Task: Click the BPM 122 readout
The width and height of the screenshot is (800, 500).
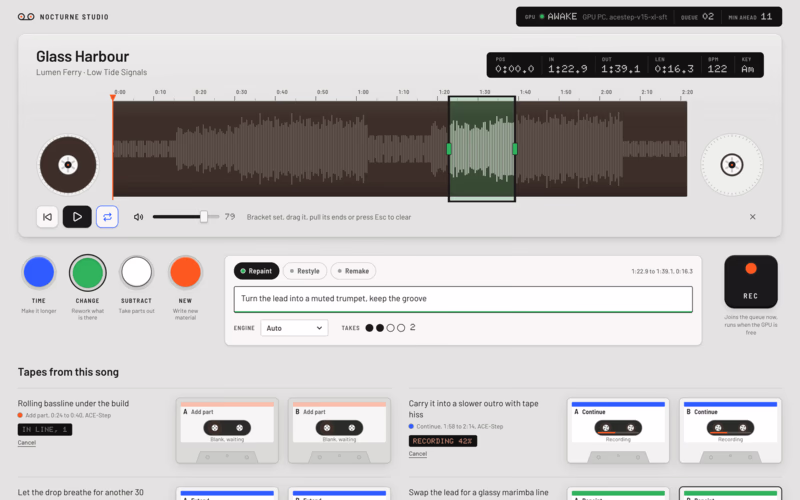Action: click(x=717, y=65)
